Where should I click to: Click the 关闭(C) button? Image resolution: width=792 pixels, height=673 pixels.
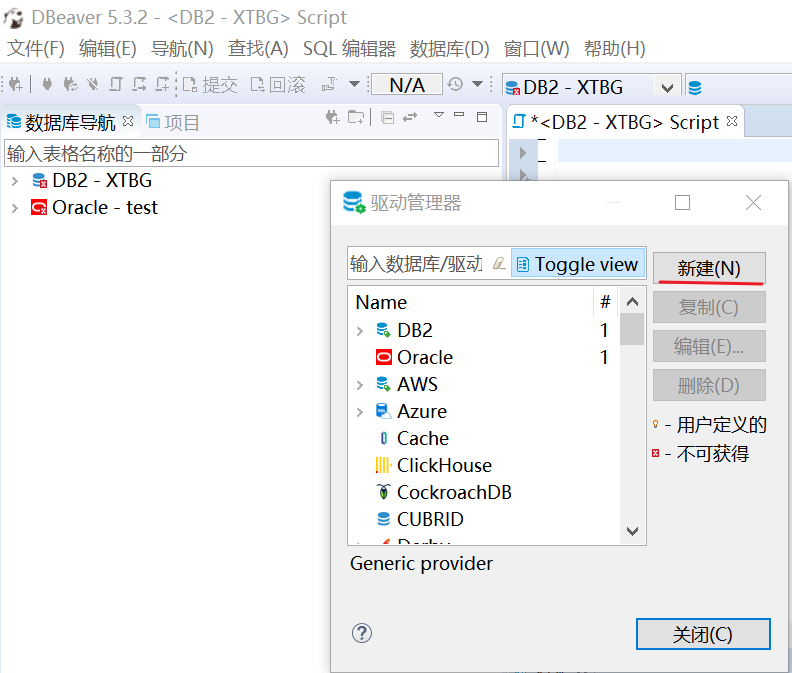click(703, 634)
